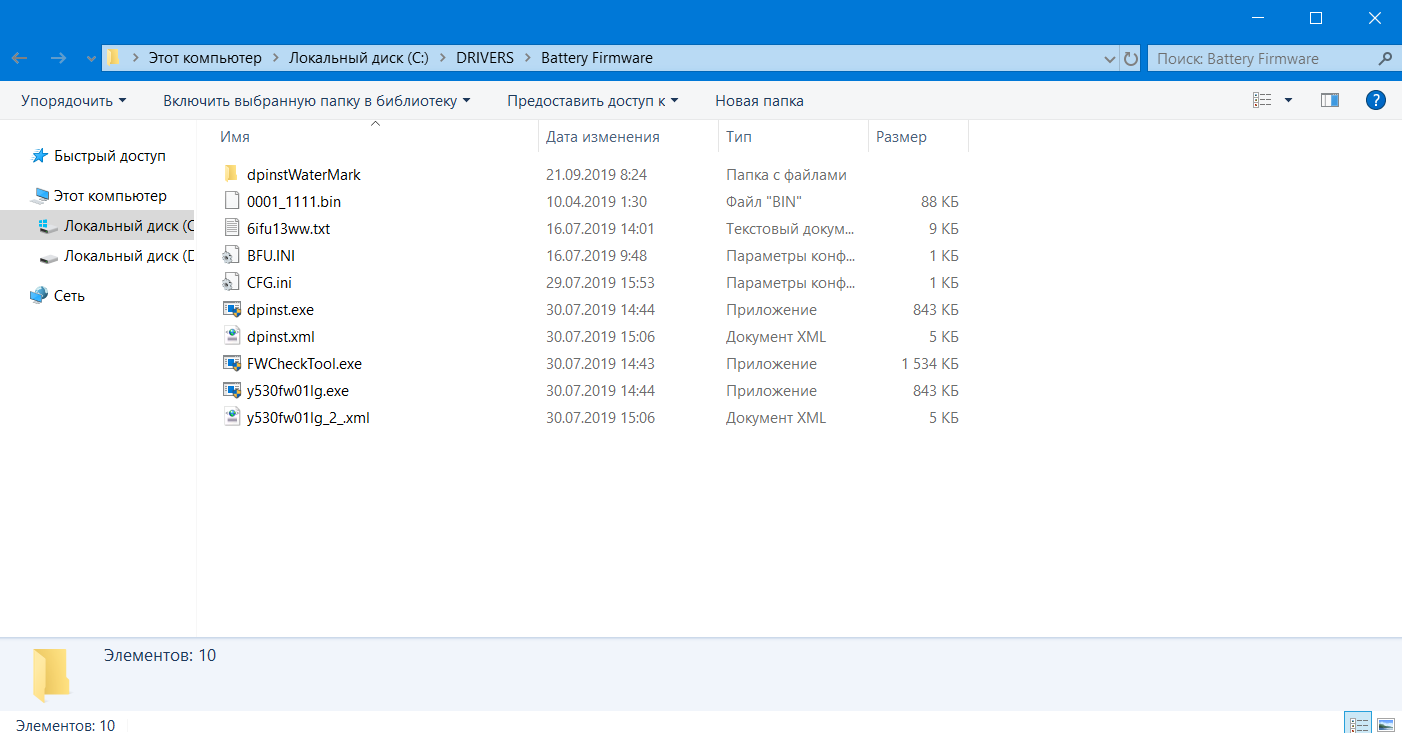Select the file name y530fw01lg_2_.xml
Image resolution: width=1402 pixels, height=733 pixels.
(308, 418)
